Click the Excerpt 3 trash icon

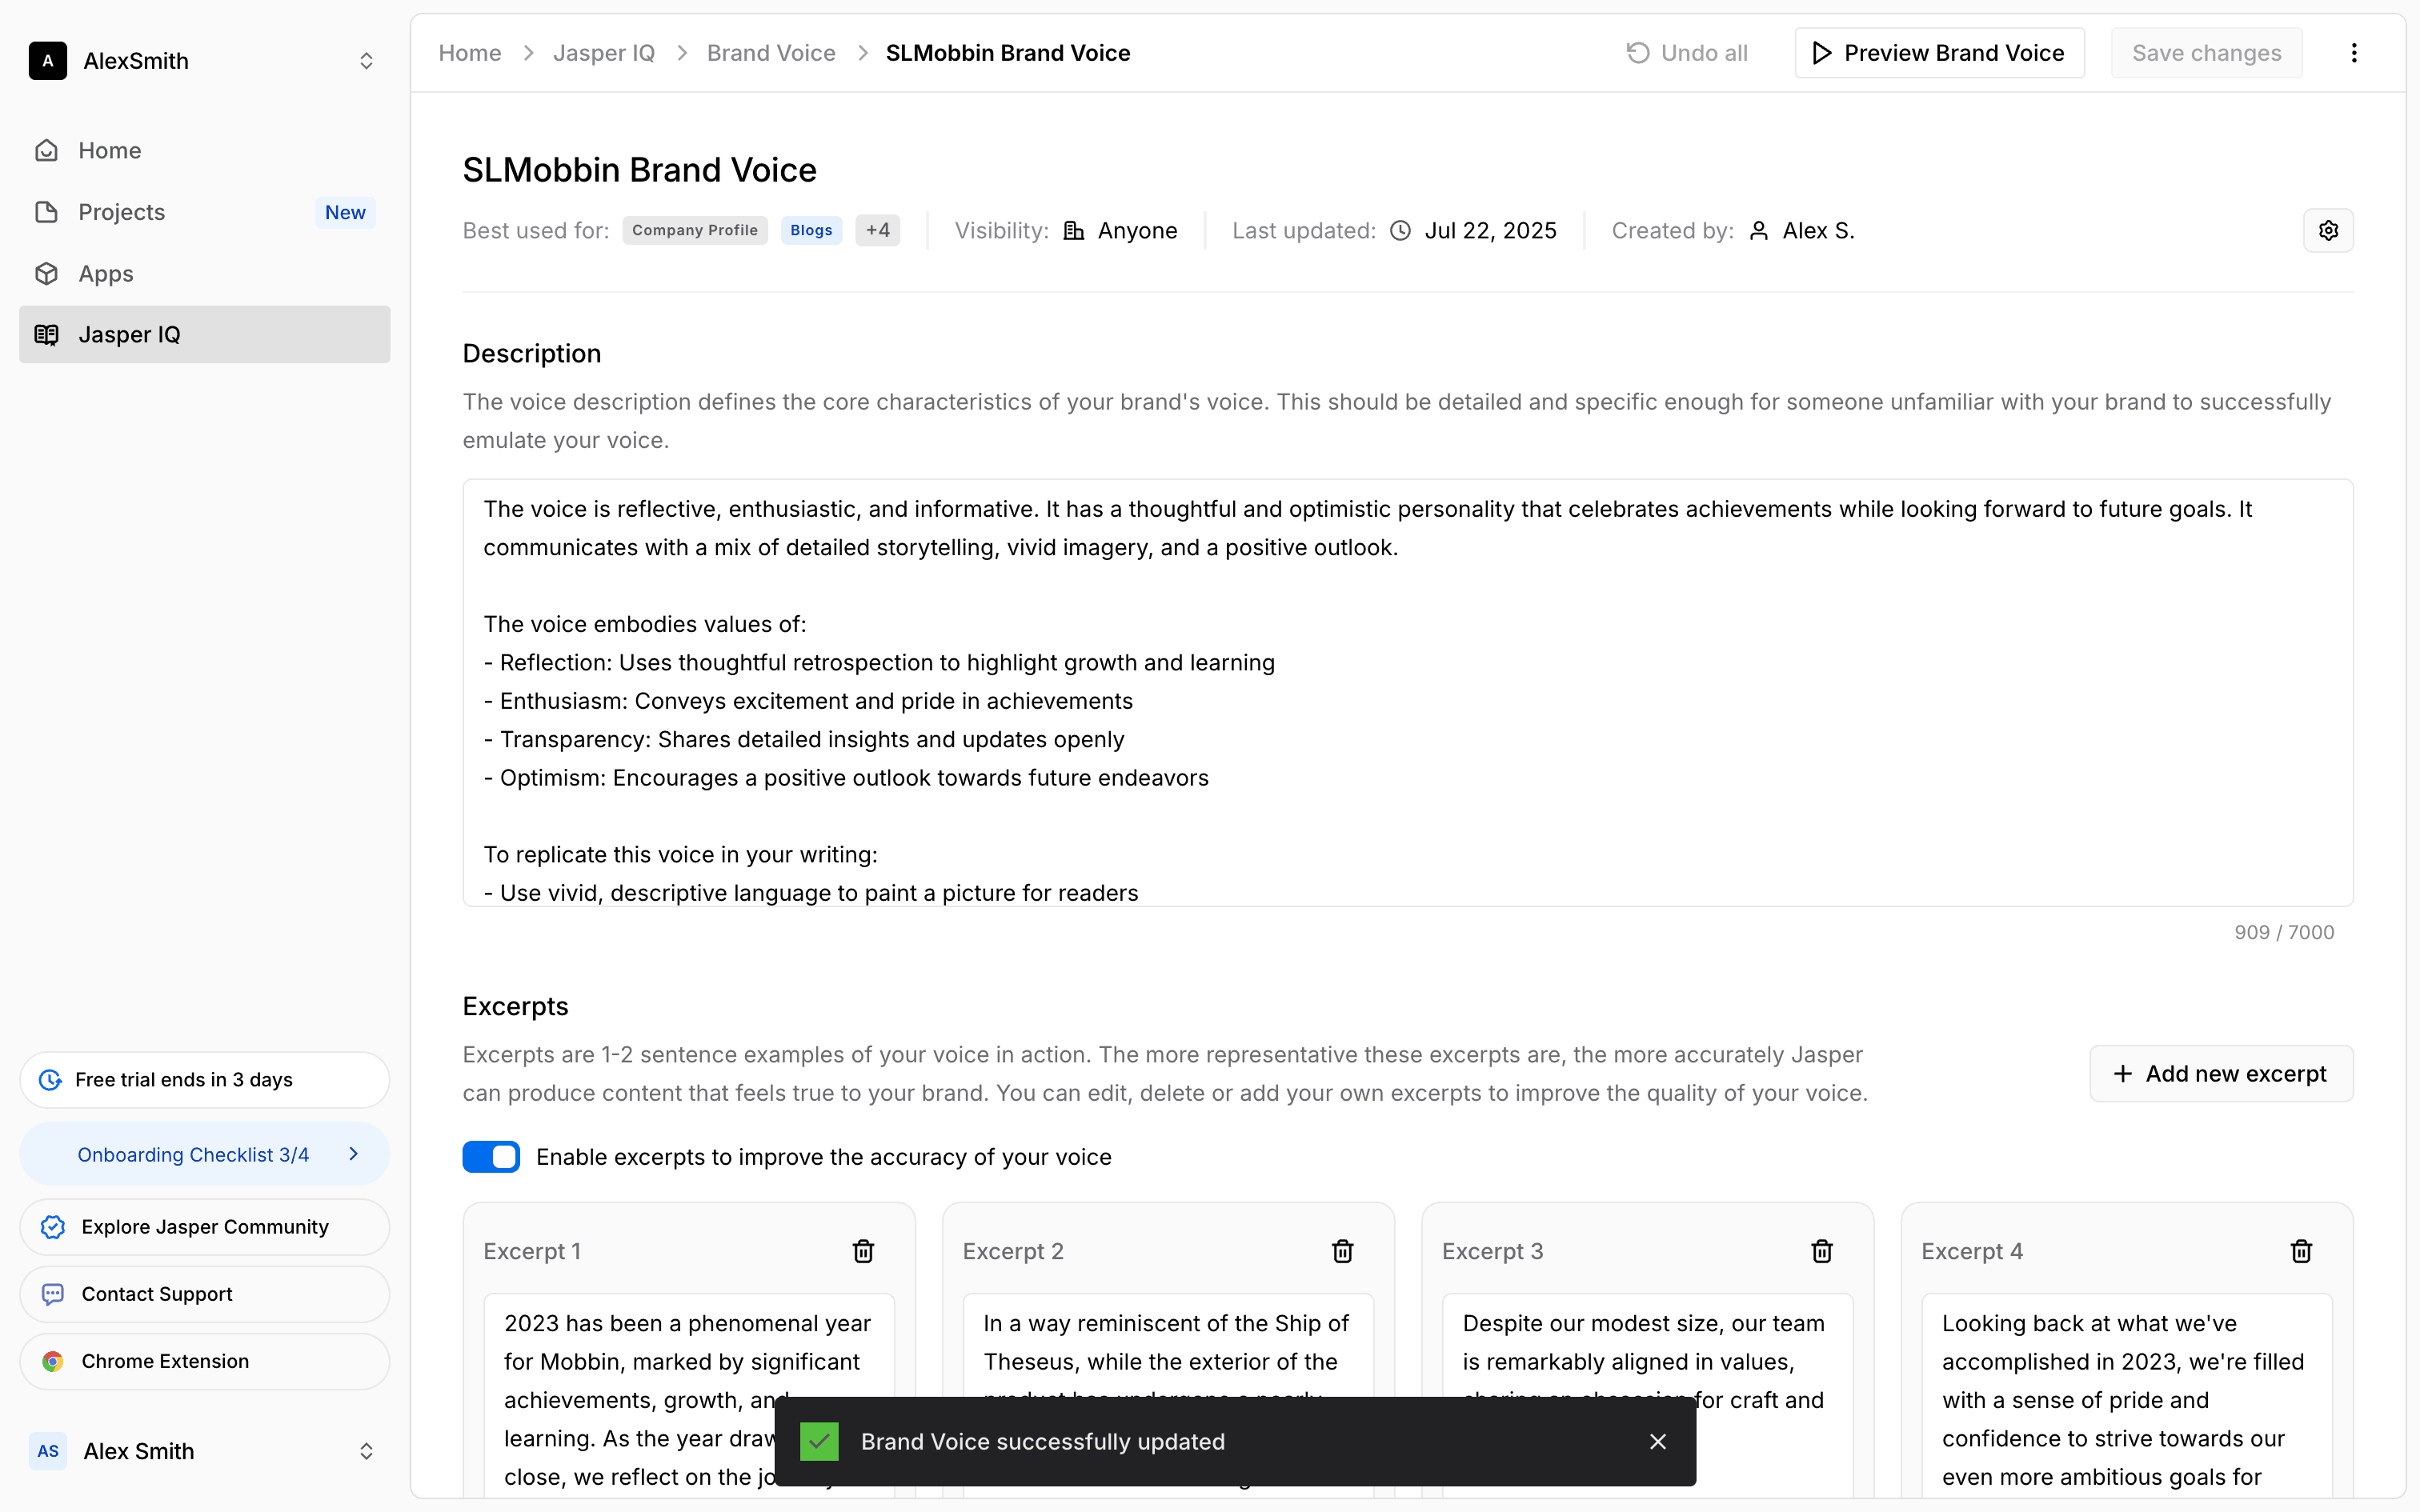[x=1821, y=1251]
